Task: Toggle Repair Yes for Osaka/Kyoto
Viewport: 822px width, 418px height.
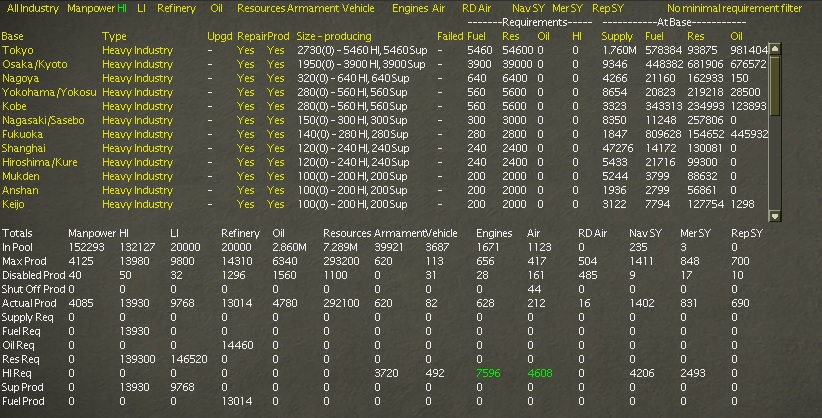Action: pyautogui.click(x=245, y=65)
